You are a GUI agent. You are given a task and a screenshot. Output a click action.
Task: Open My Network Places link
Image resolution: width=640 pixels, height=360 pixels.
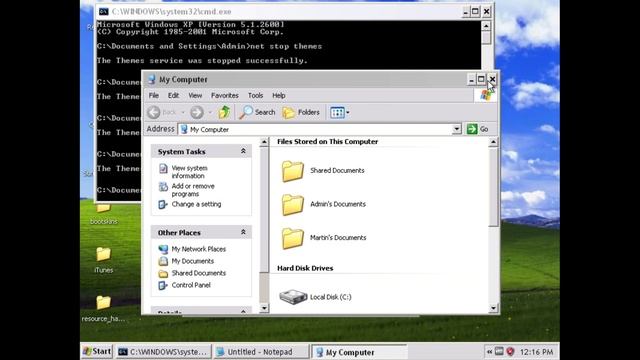[x=198, y=249]
